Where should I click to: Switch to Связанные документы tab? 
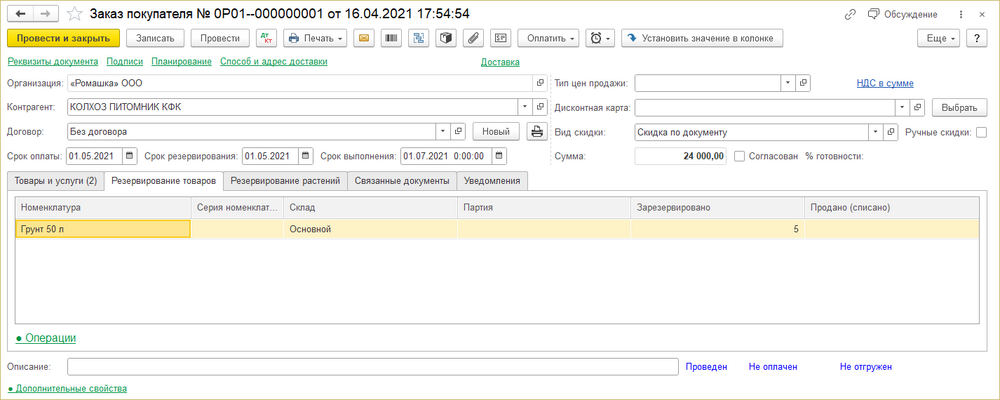(402, 181)
